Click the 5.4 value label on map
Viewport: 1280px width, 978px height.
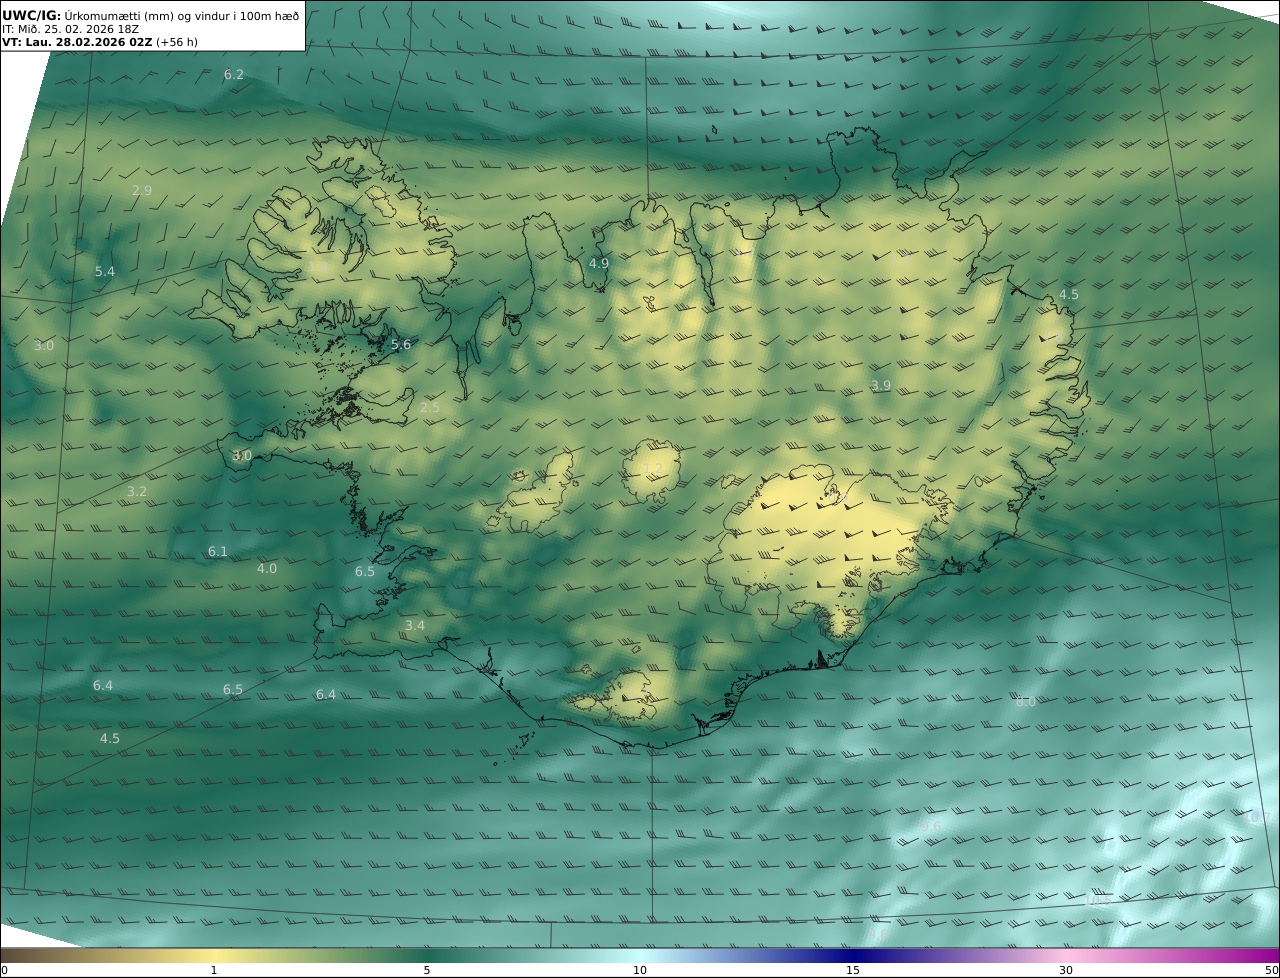pos(105,272)
